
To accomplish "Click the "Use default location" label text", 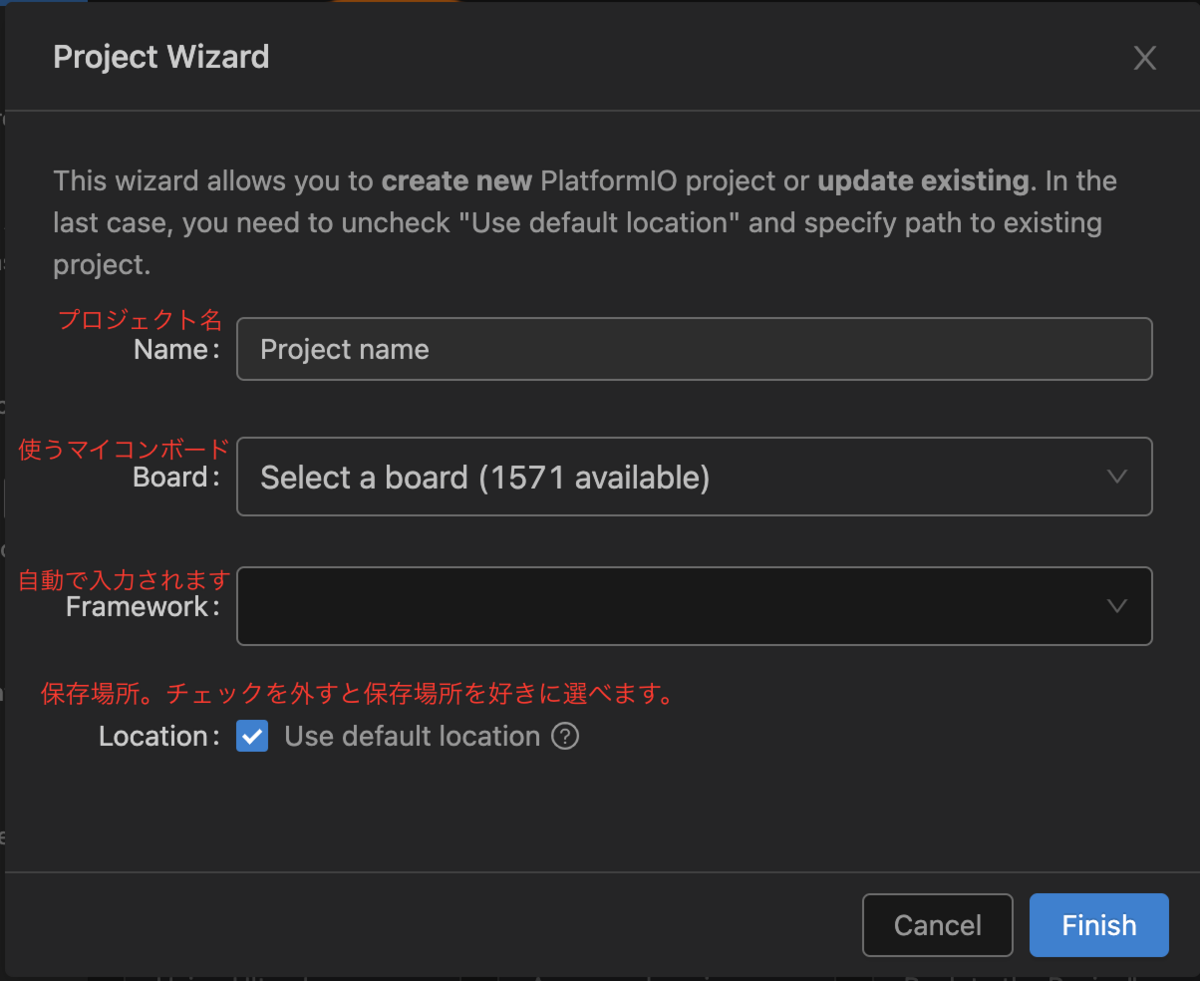I will pos(412,737).
